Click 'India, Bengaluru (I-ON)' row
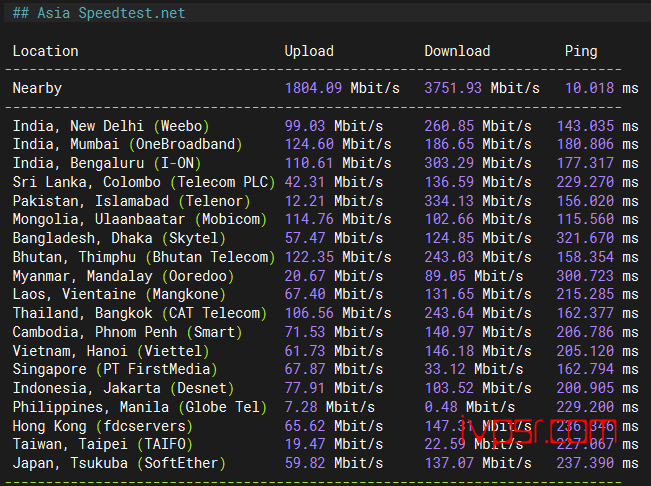 [x=107, y=163]
